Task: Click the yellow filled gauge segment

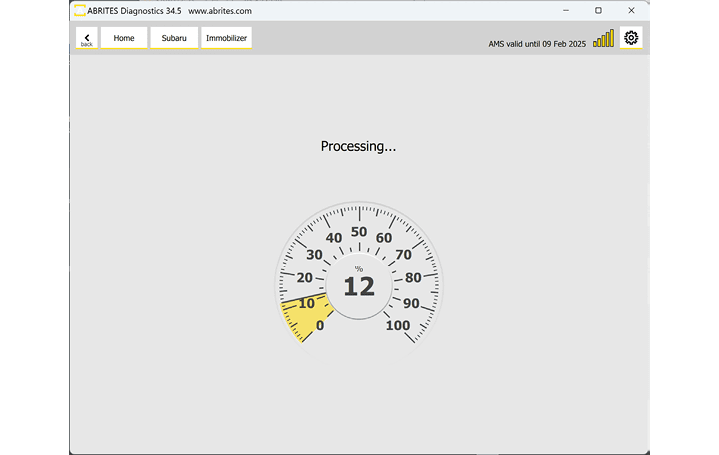Action: [x=300, y=318]
